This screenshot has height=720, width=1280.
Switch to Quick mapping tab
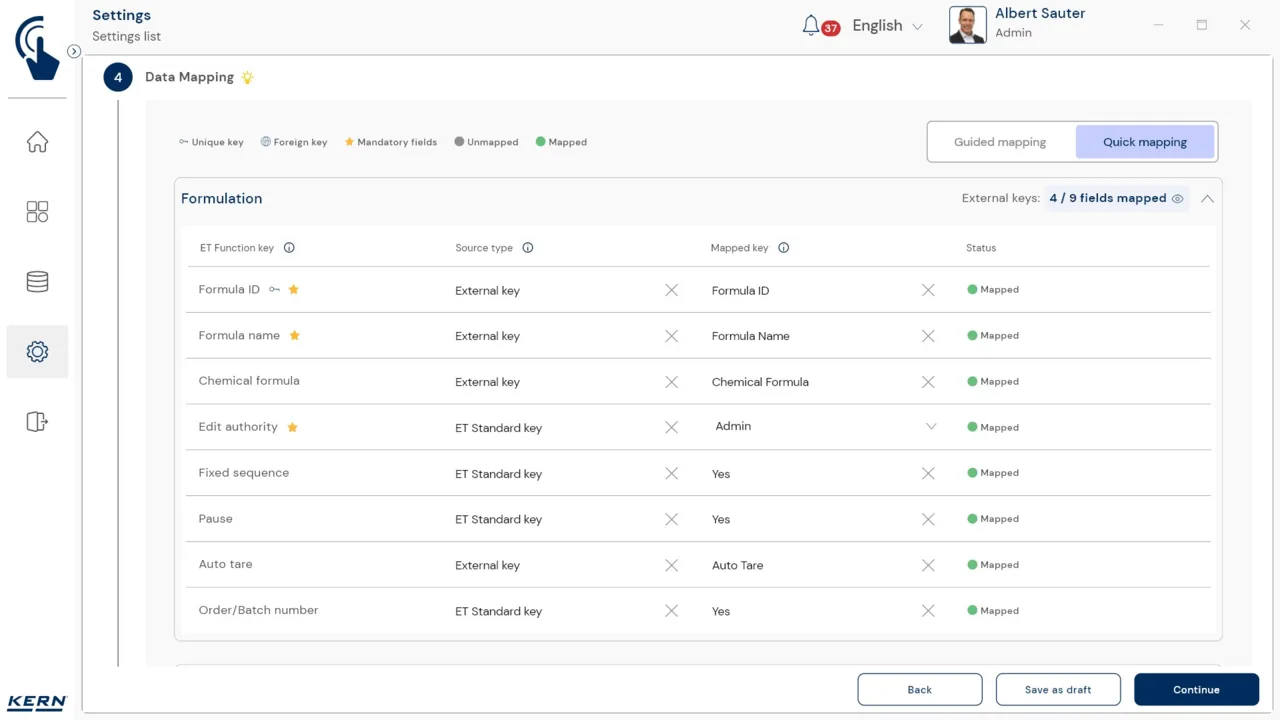click(x=1145, y=142)
